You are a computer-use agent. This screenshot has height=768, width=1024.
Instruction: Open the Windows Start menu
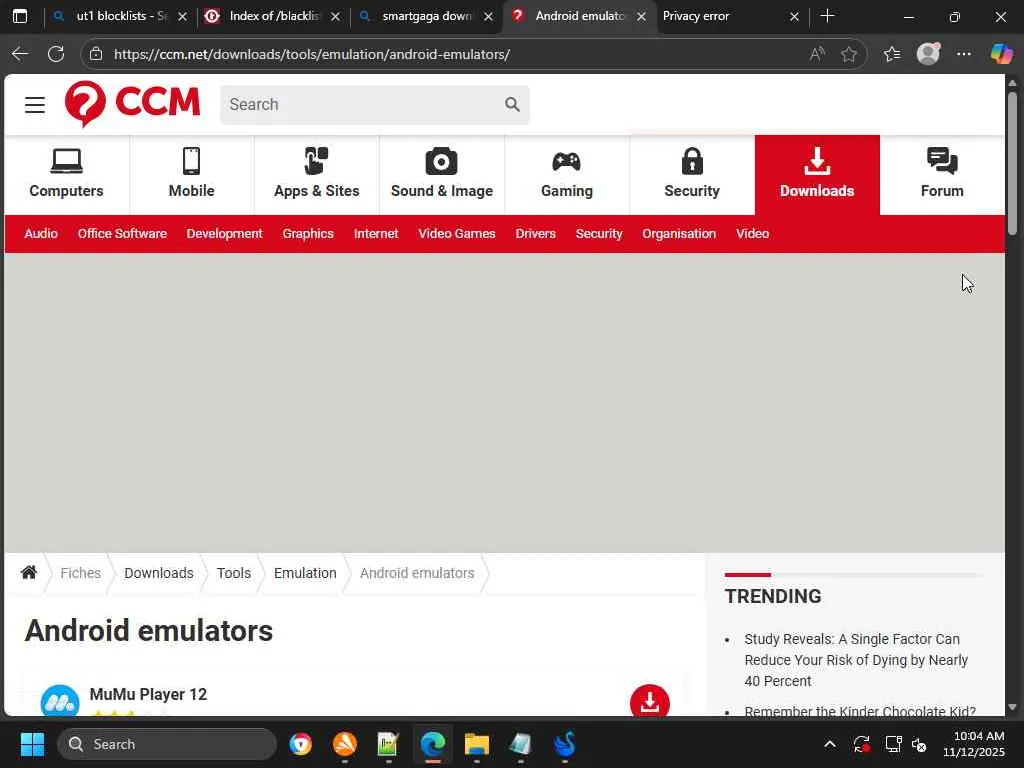[32, 744]
